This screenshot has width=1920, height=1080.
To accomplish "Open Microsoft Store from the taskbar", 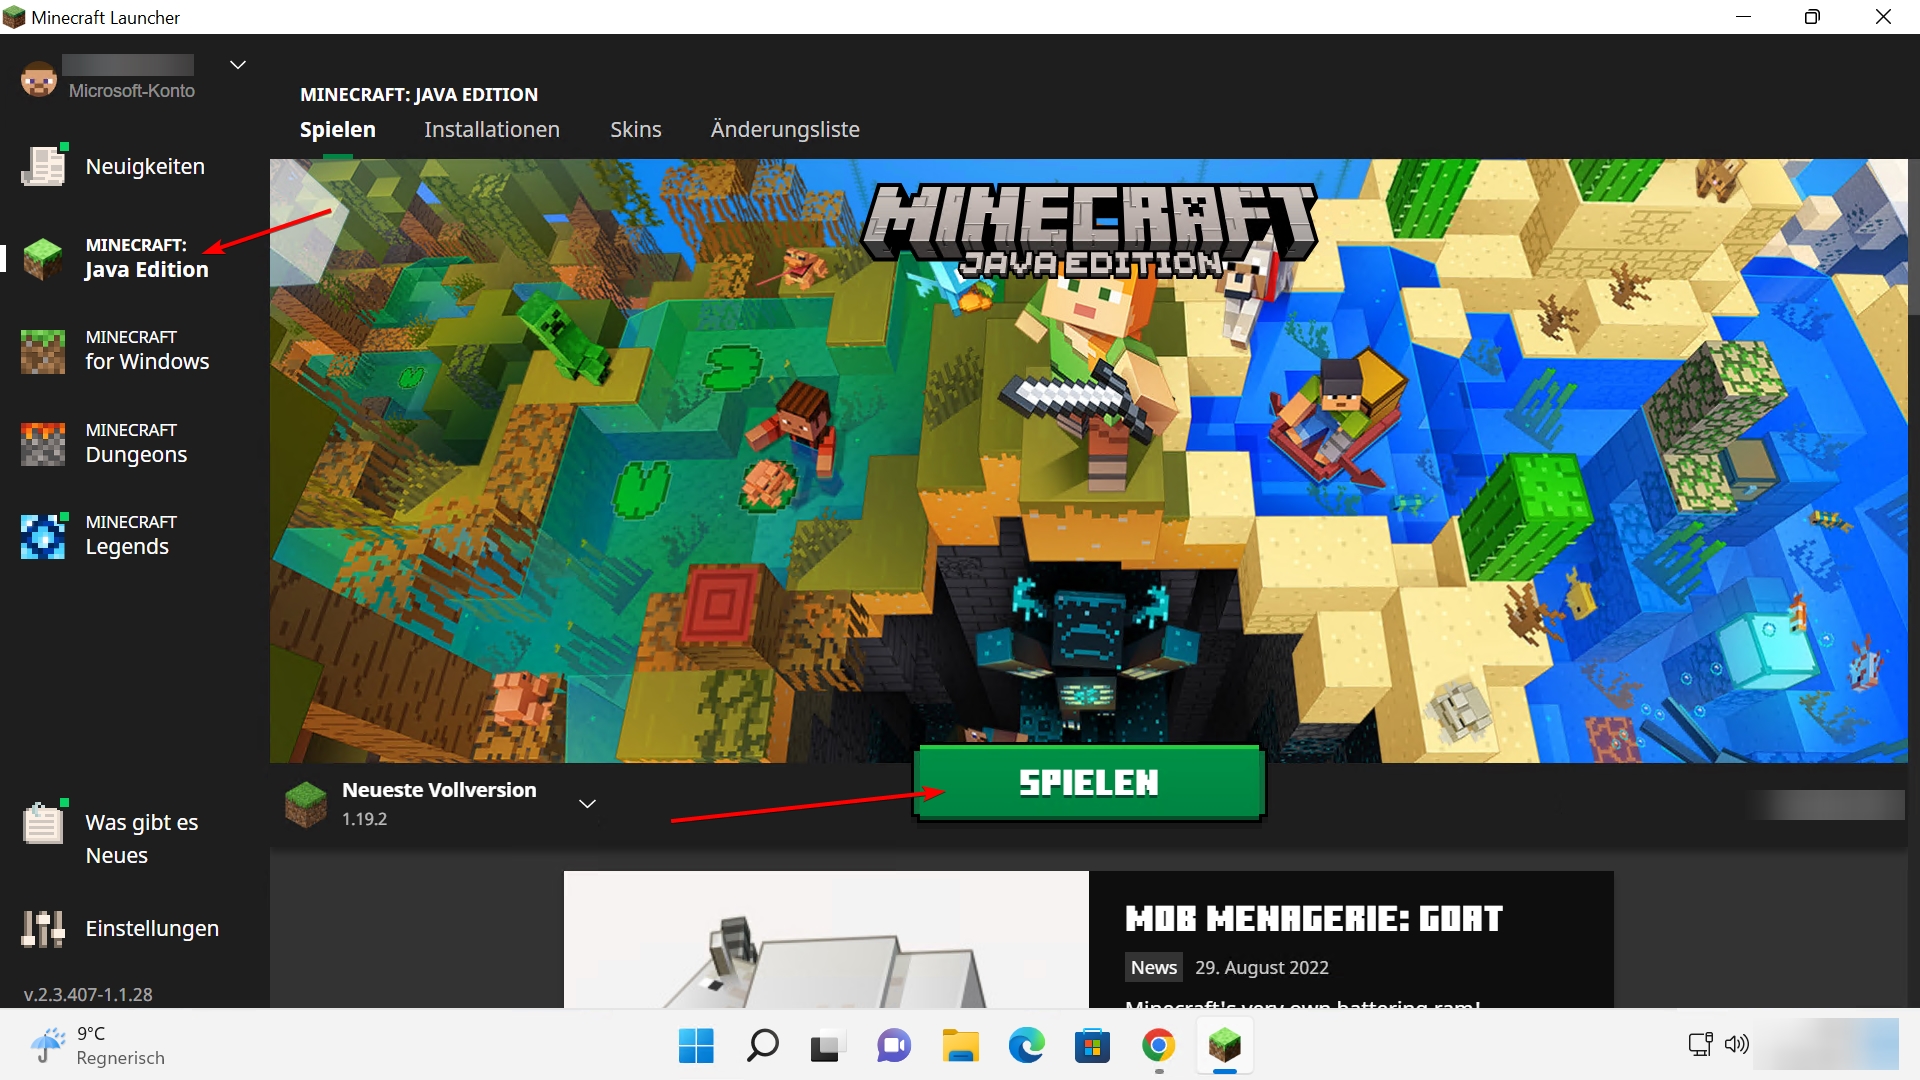I will pos(1092,1046).
